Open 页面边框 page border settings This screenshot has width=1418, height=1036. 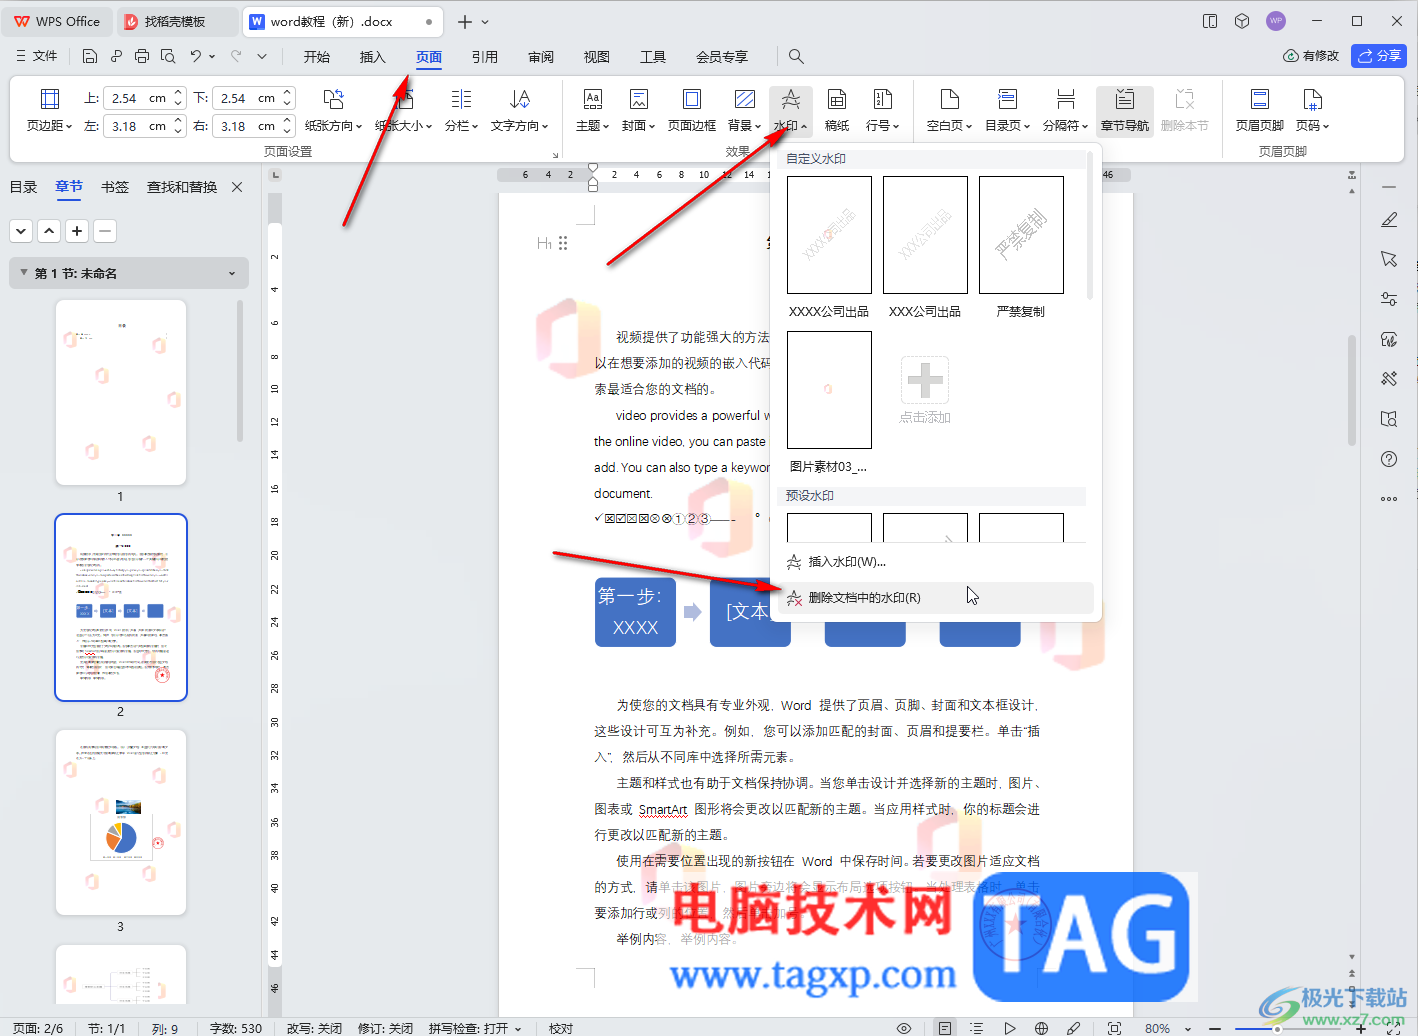(x=692, y=110)
